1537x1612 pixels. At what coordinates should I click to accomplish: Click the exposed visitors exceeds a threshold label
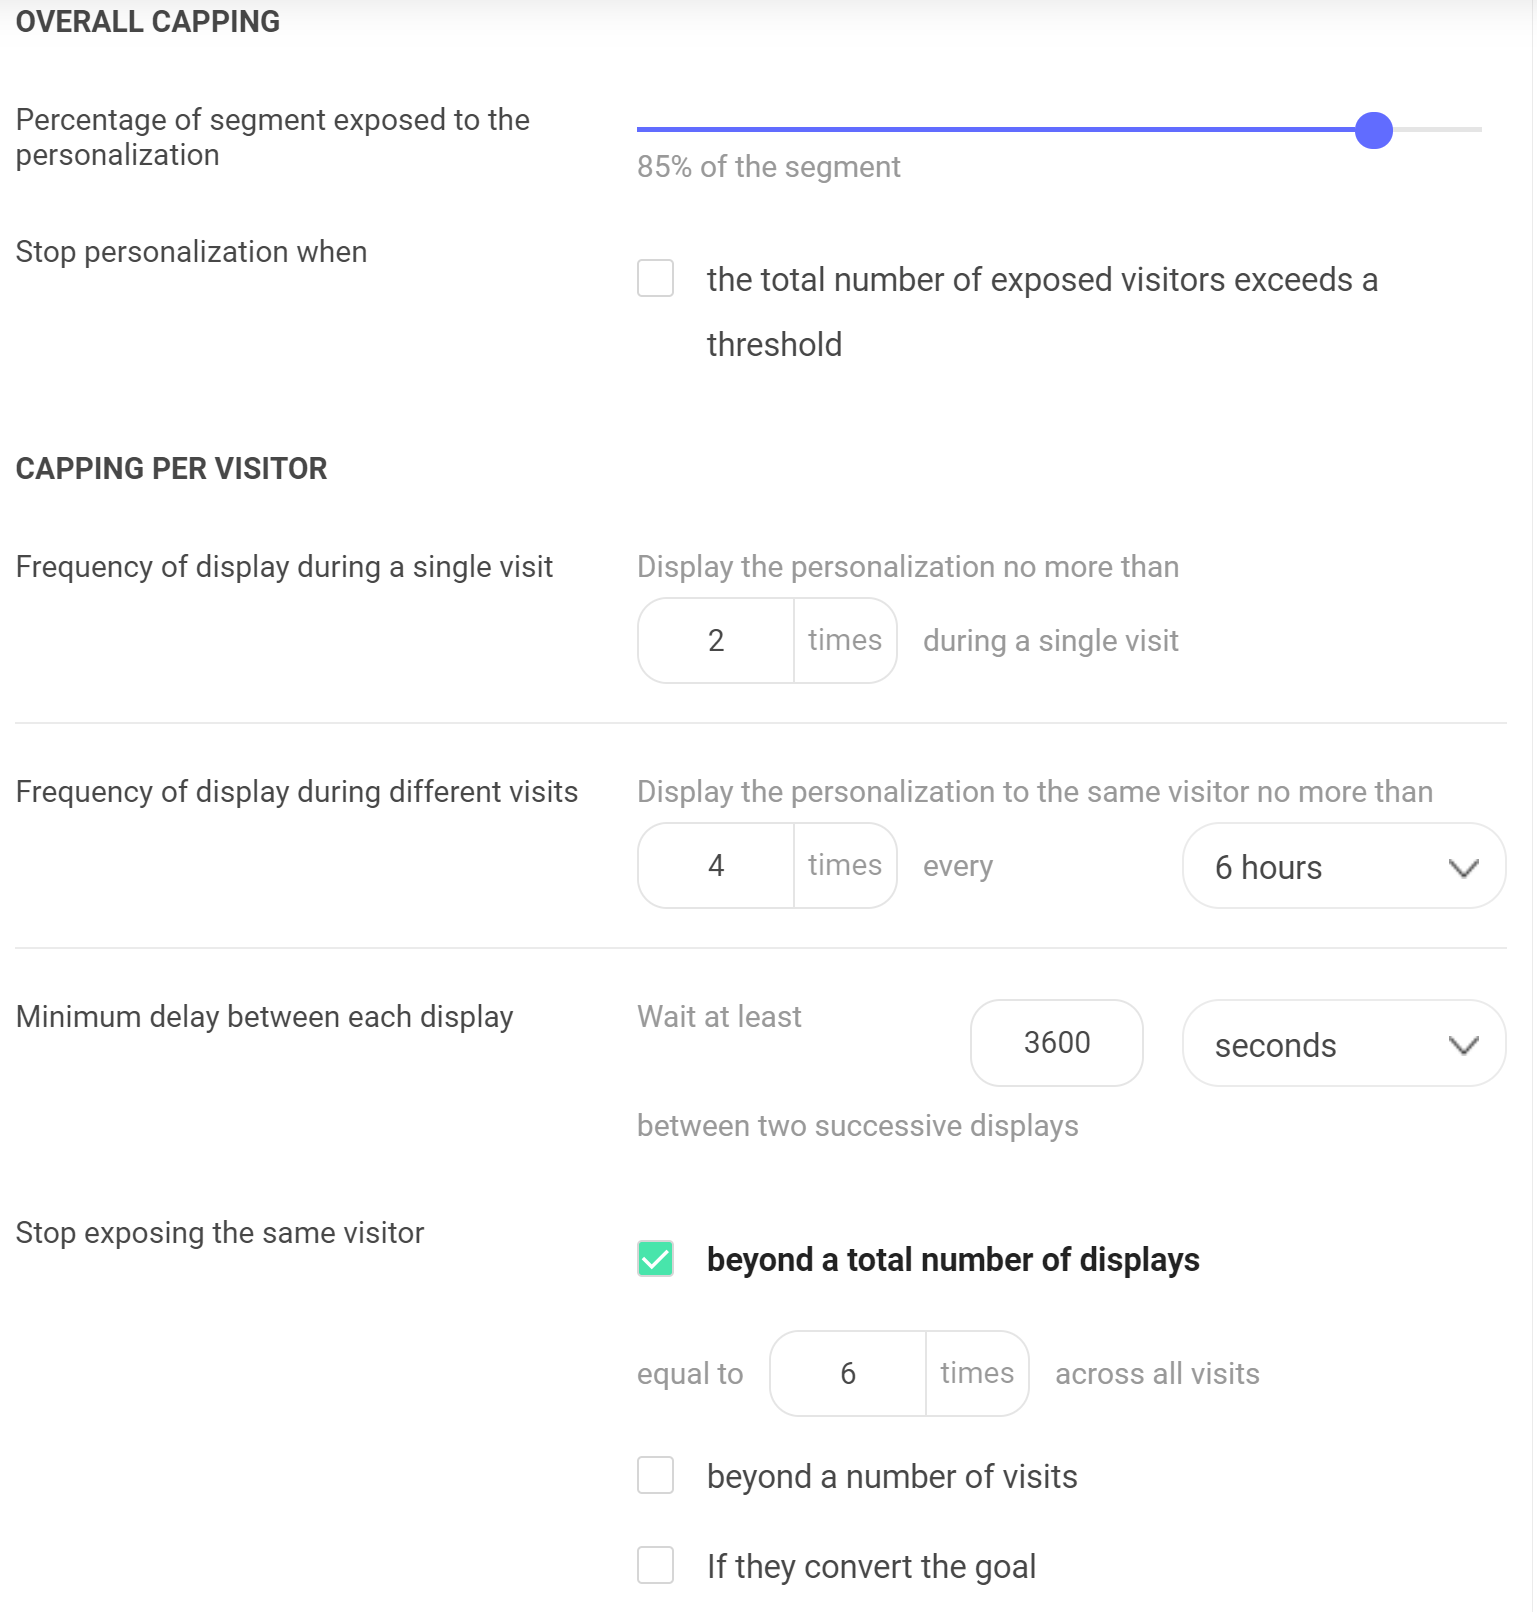1042,311
